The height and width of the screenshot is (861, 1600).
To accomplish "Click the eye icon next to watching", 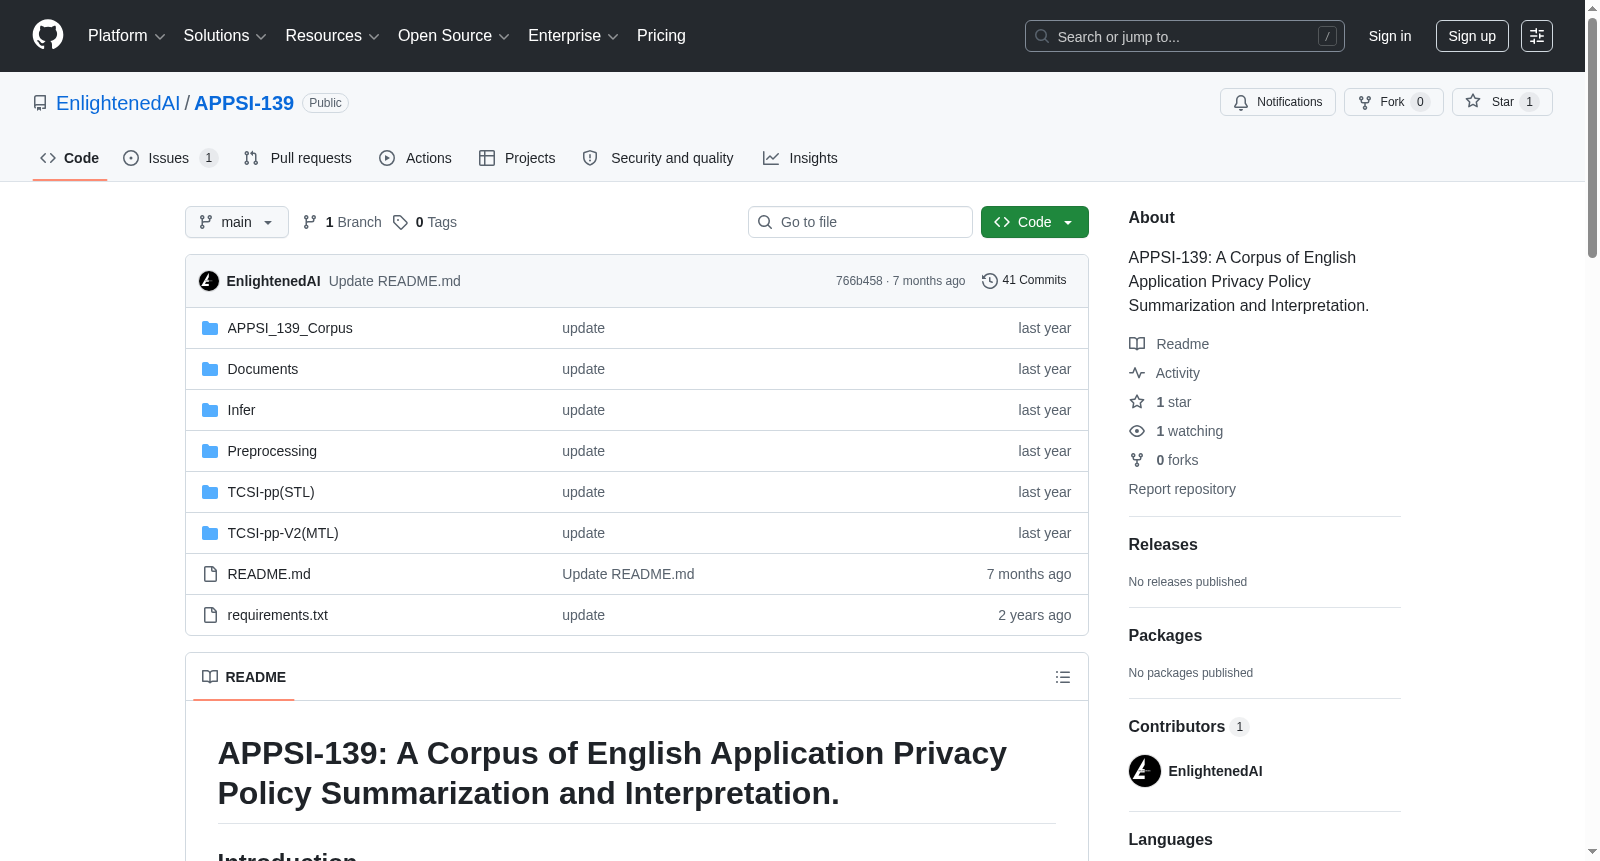I will click(1137, 431).
